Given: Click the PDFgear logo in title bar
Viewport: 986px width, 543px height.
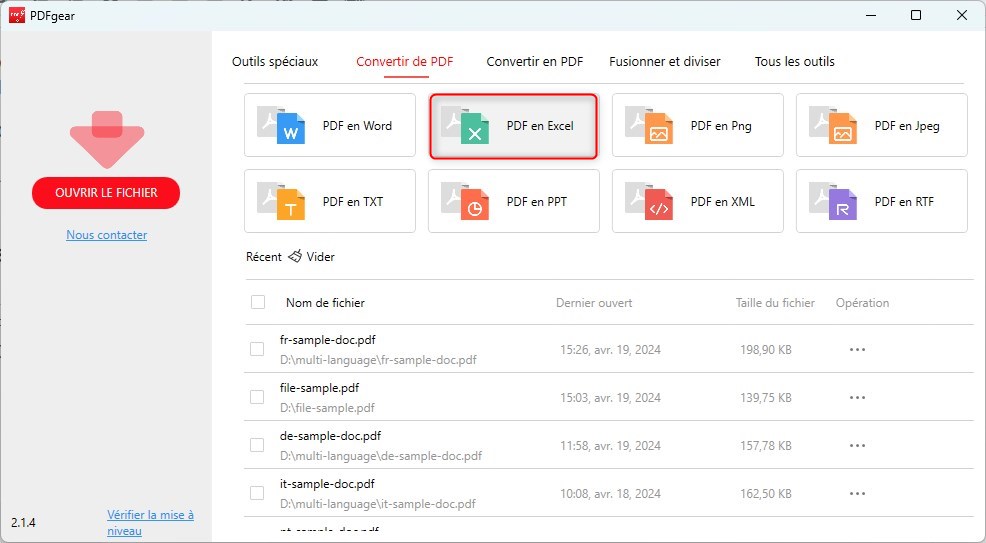Looking at the screenshot, I should pos(16,15).
